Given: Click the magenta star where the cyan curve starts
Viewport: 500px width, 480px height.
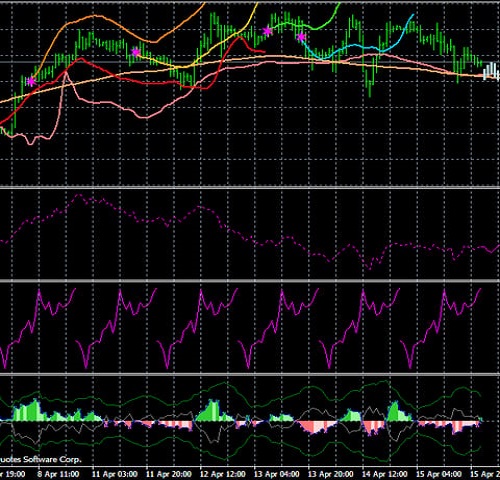Looking at the screenshot, I should (301, 37).
